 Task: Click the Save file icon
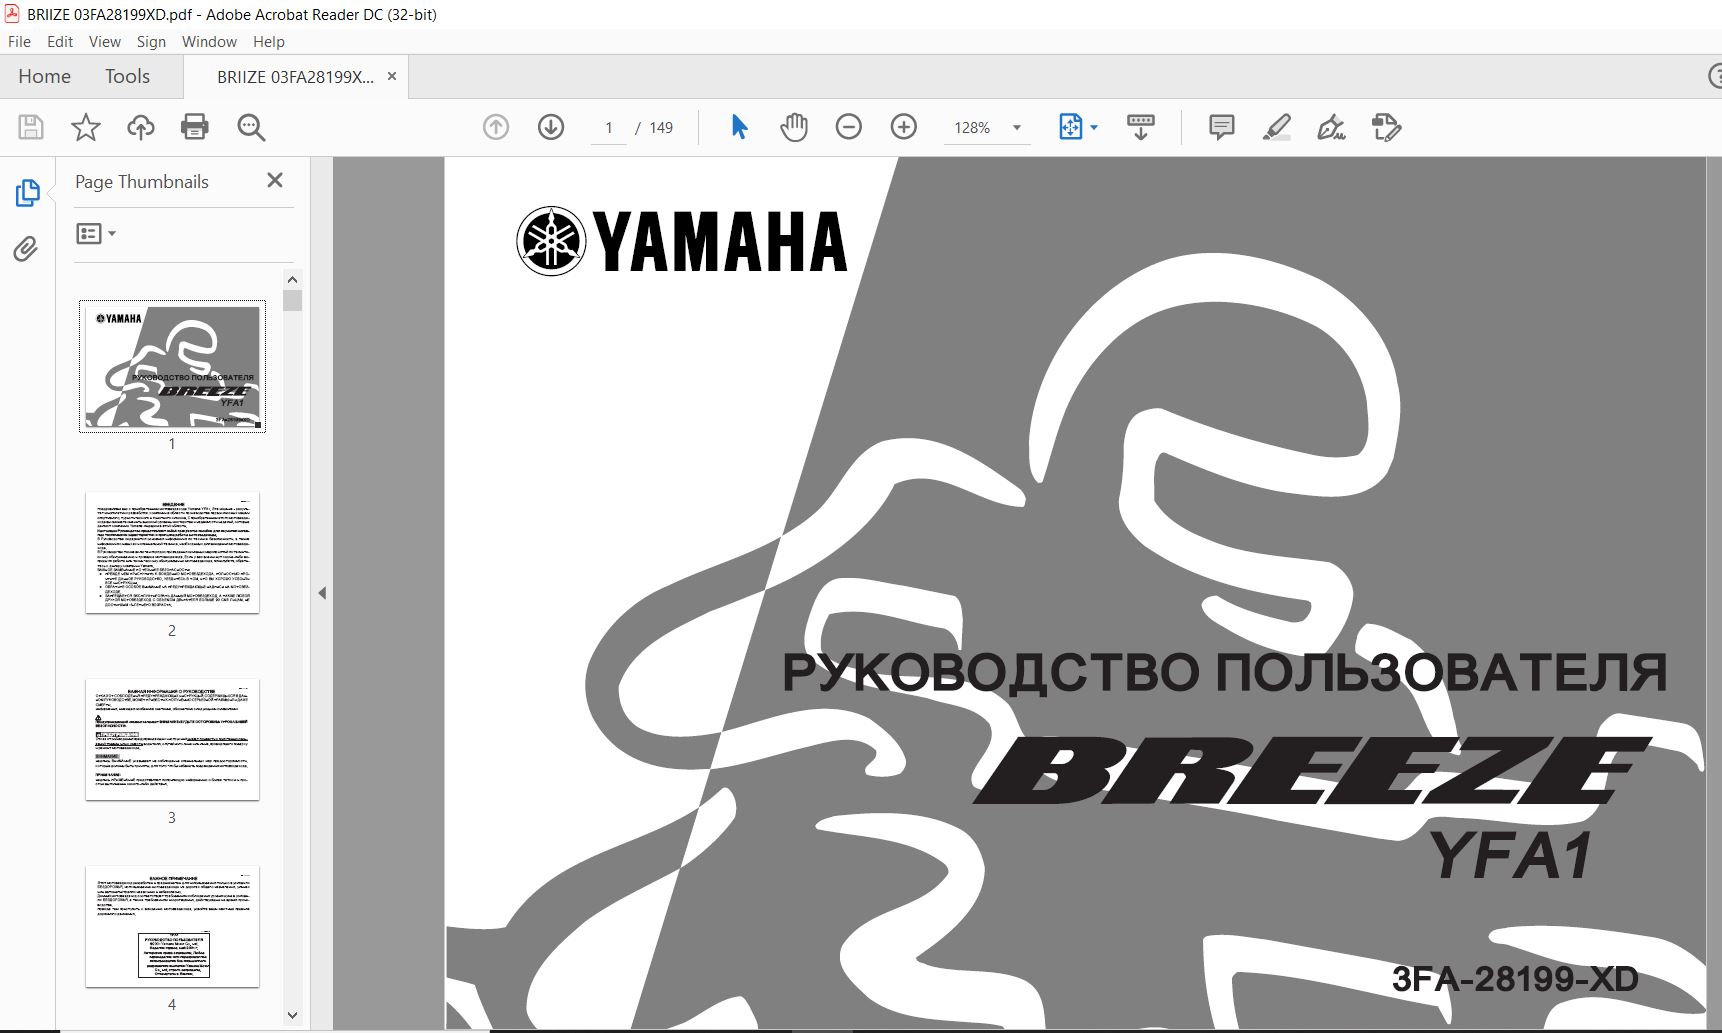pos(31,127)
